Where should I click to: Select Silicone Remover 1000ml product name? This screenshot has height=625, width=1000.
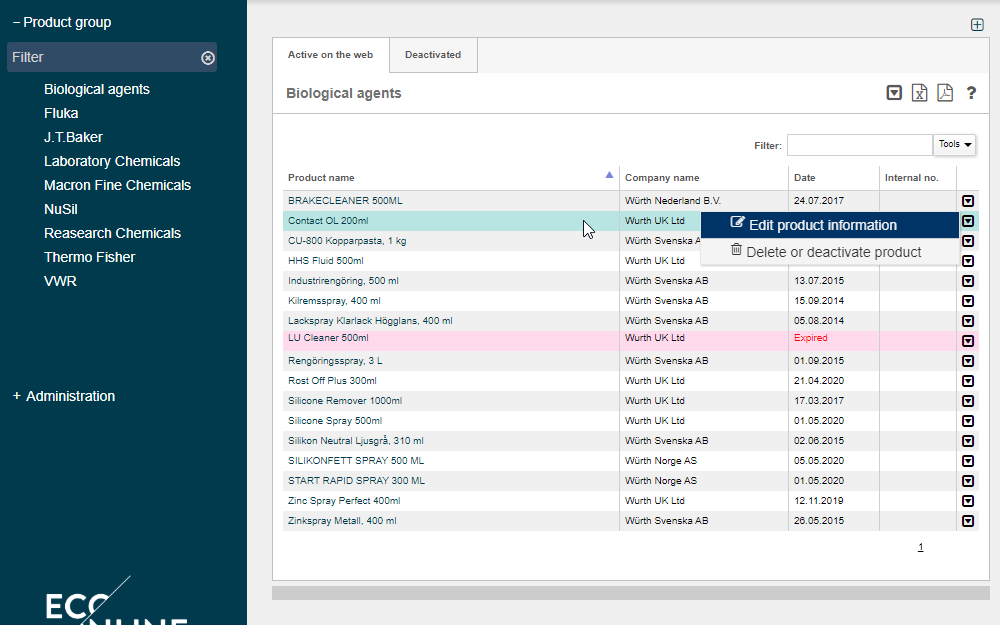[345, 401]
